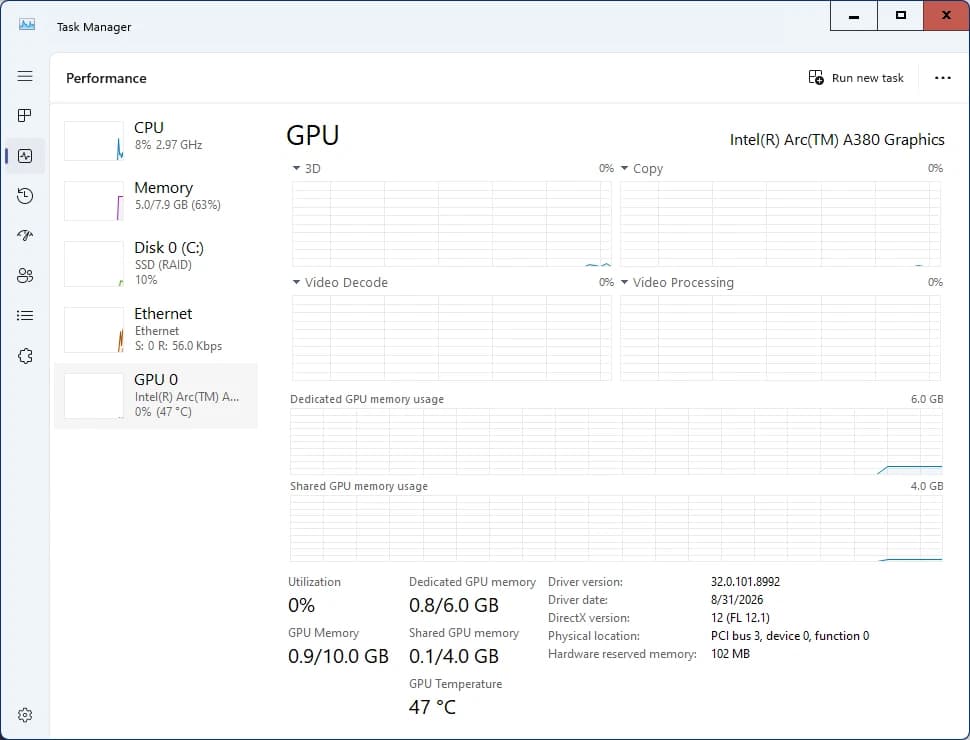Click the Performance page heading
970x740 pixels.
click(106, 78)
